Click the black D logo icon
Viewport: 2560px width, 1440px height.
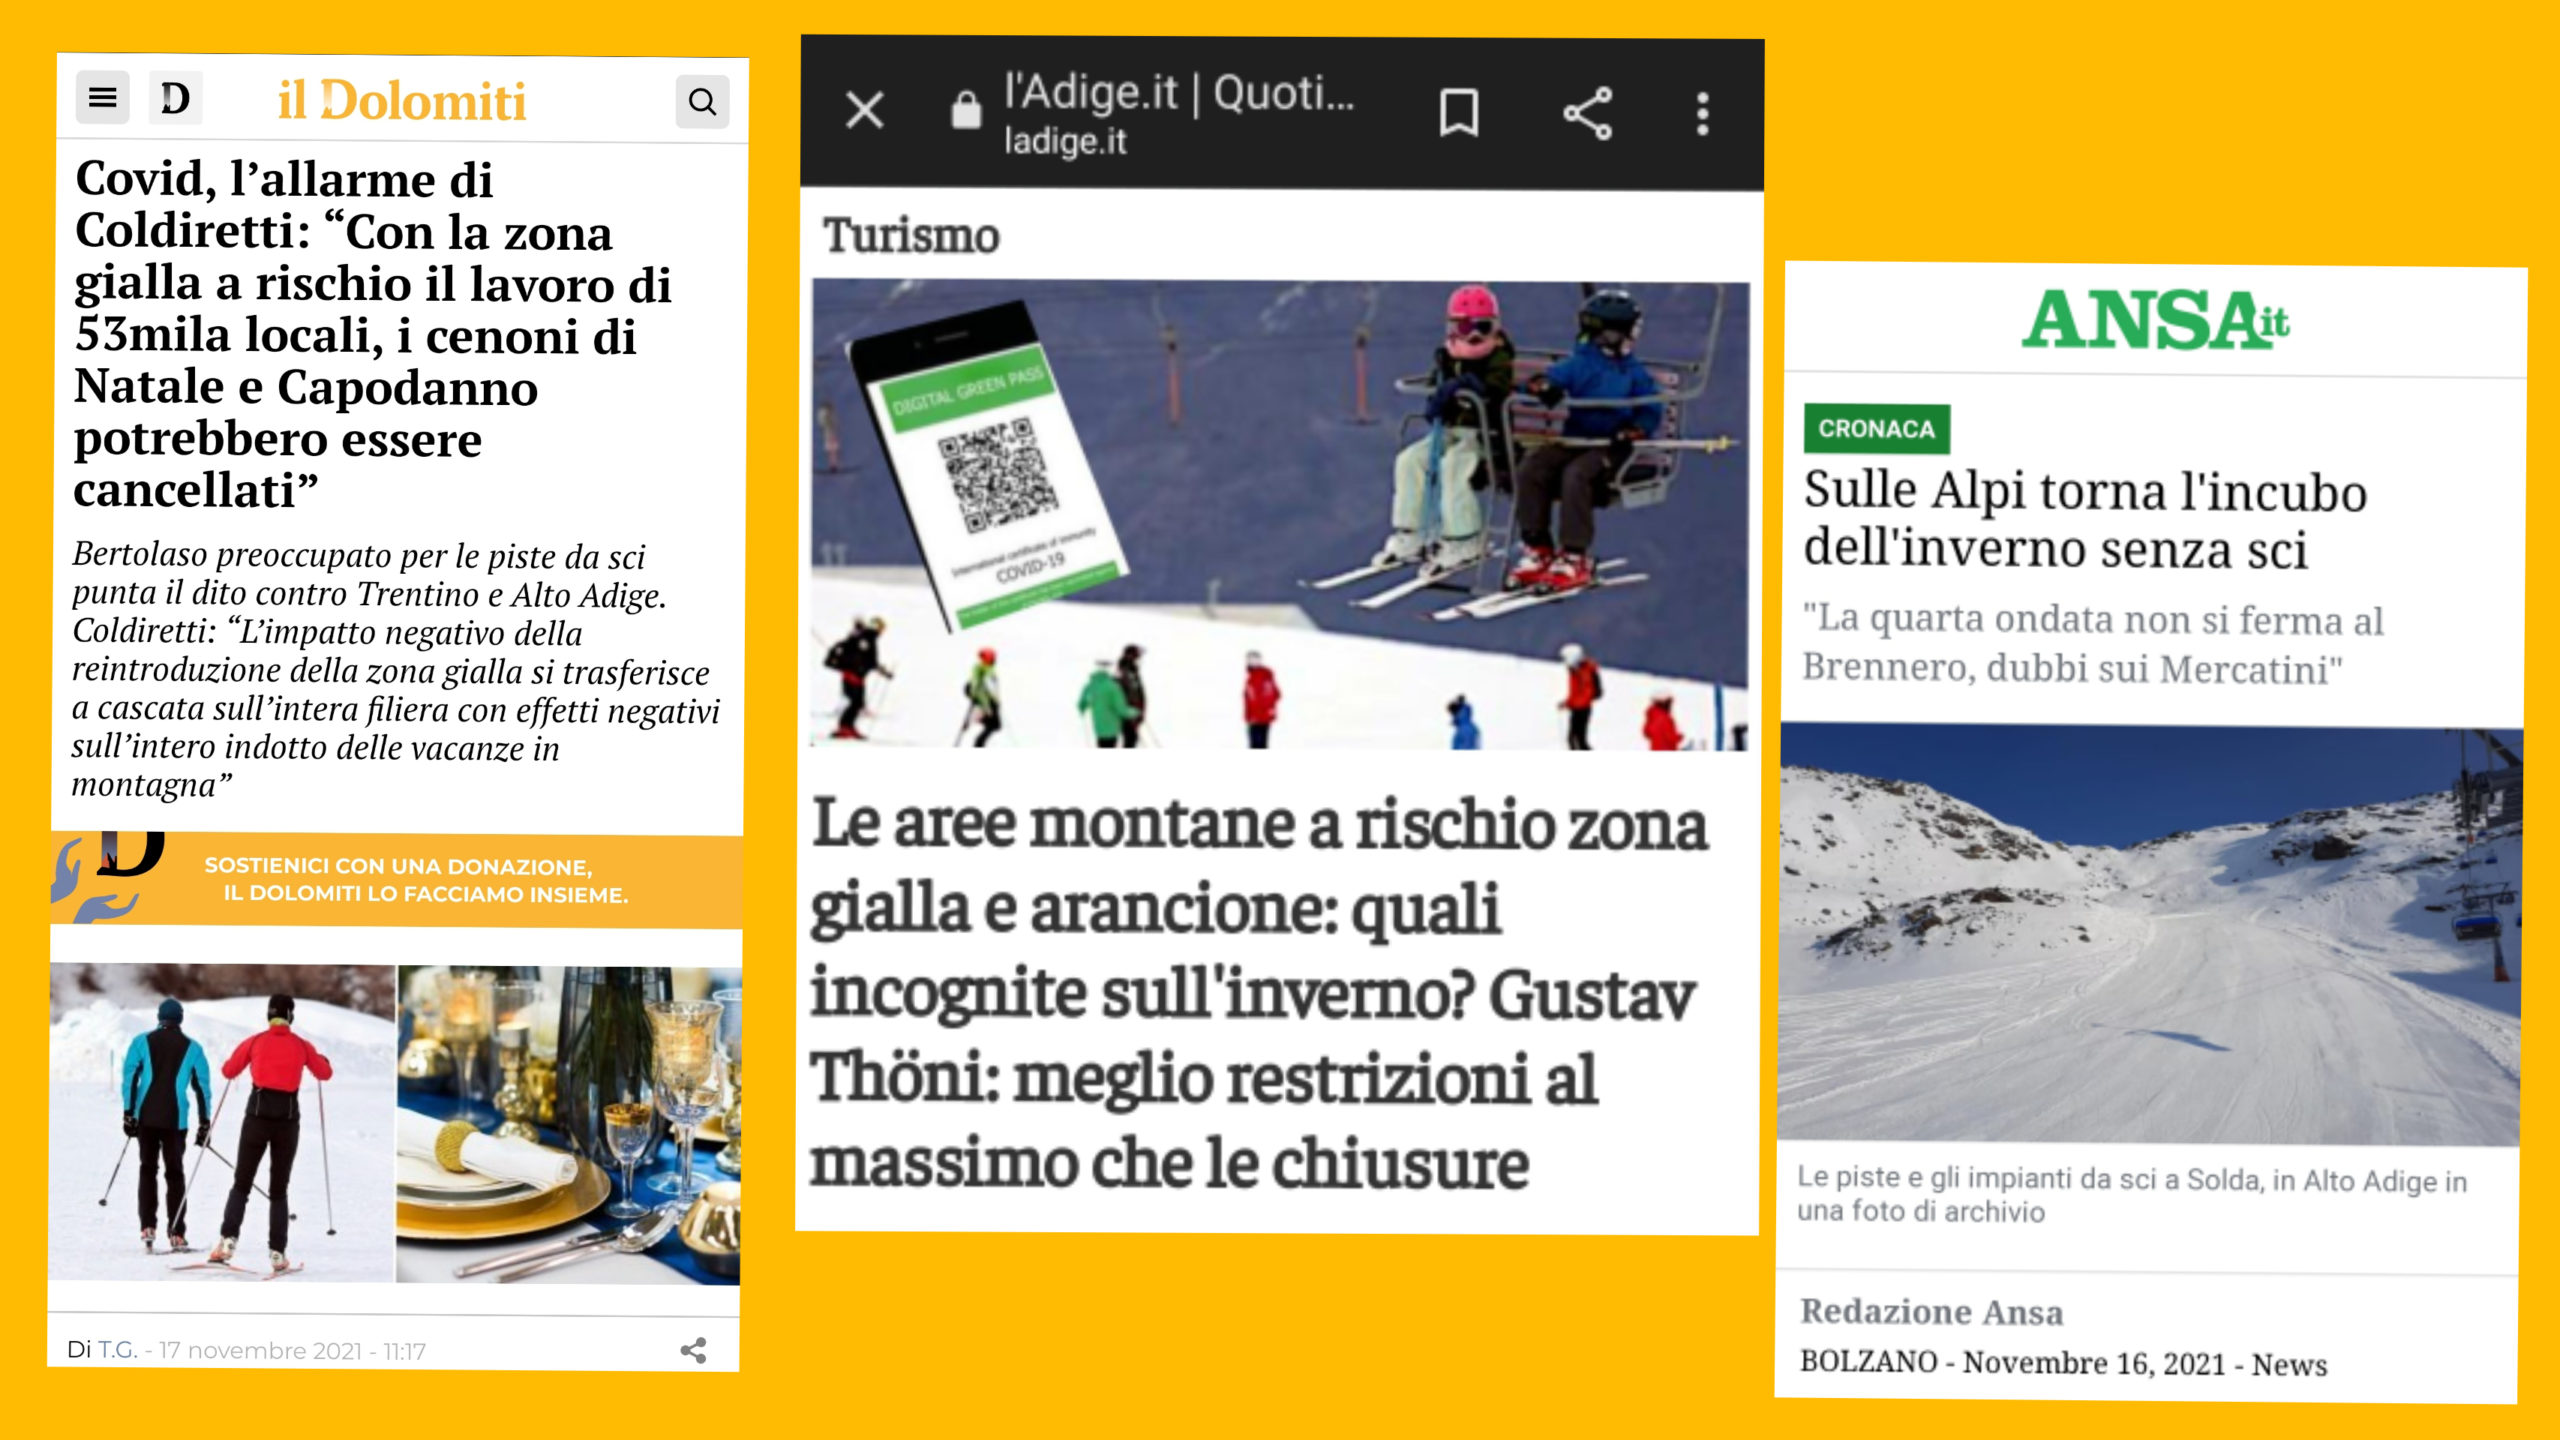175,98
